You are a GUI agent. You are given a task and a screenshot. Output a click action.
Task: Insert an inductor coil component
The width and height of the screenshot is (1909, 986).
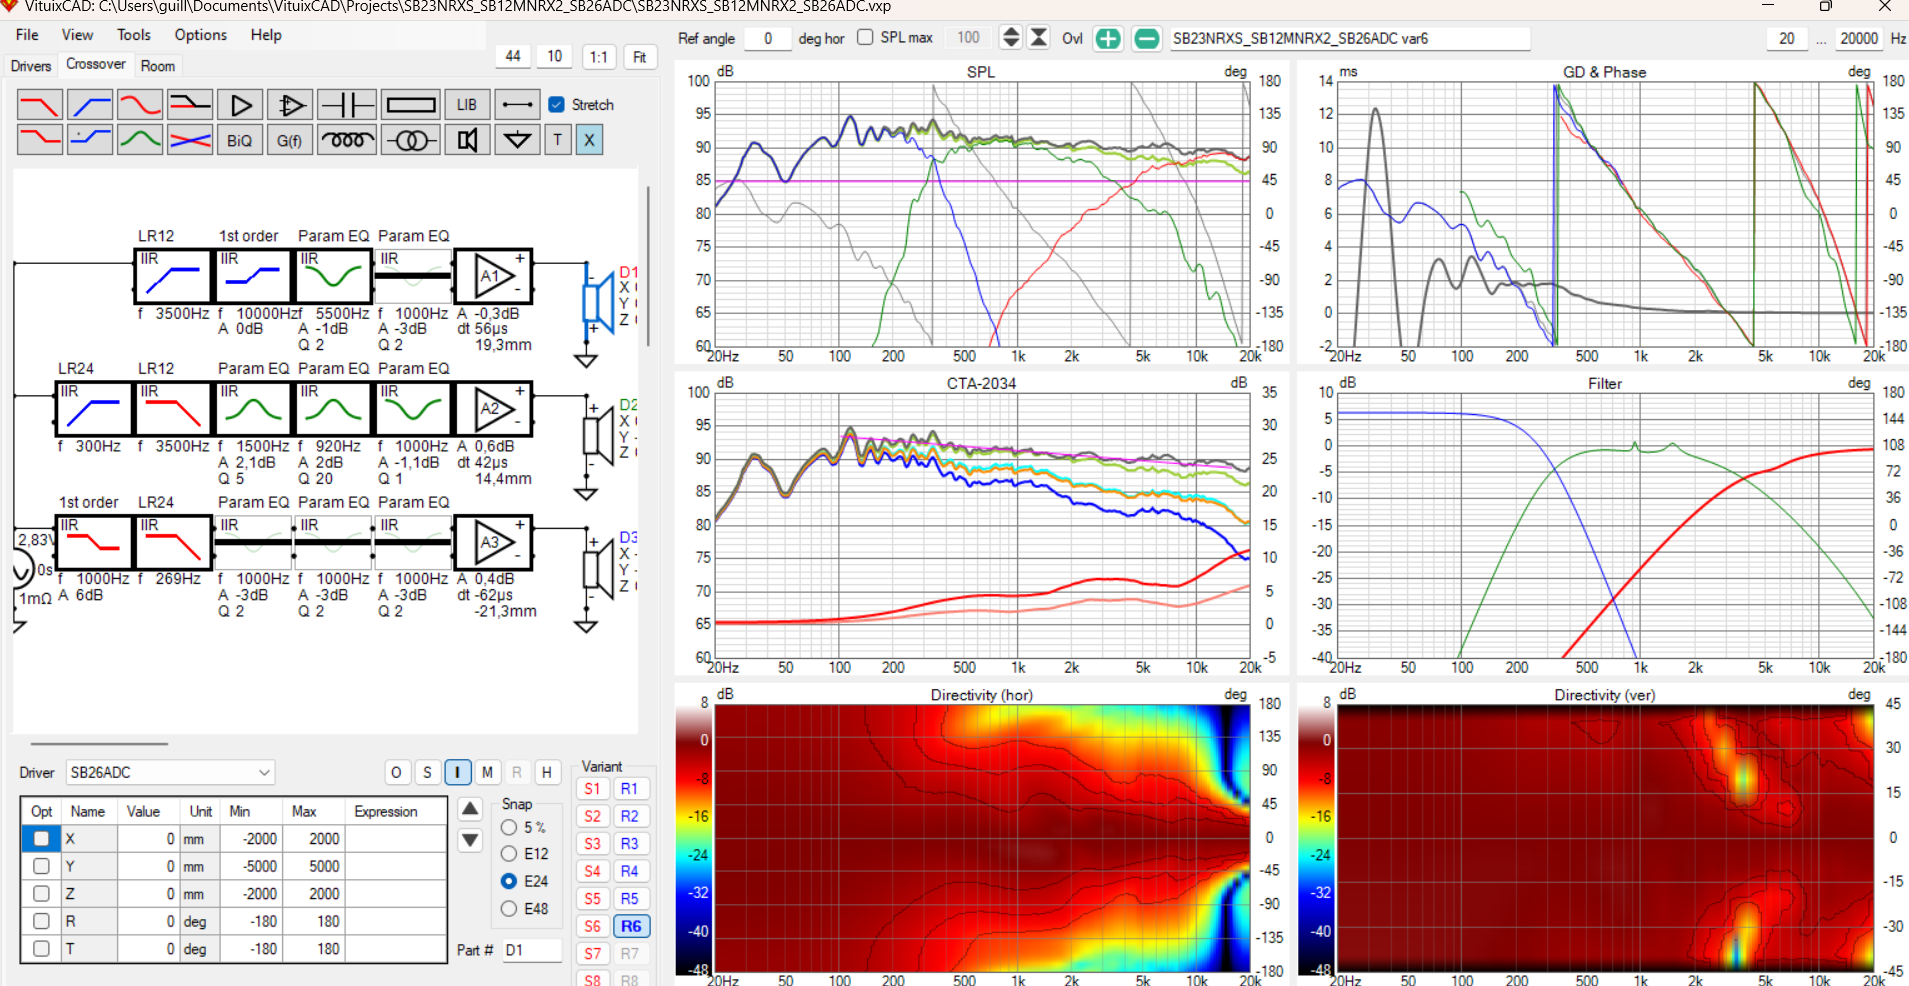pyautogui.click(x=347, y=140)
